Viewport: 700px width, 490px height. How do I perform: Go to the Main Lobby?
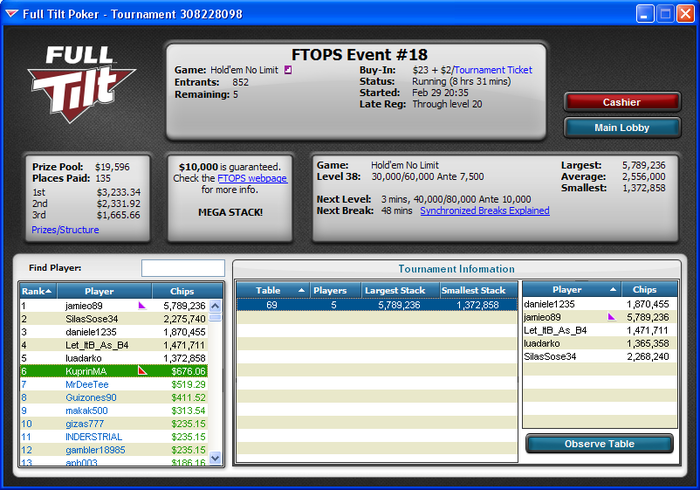(x=621, y=128)
